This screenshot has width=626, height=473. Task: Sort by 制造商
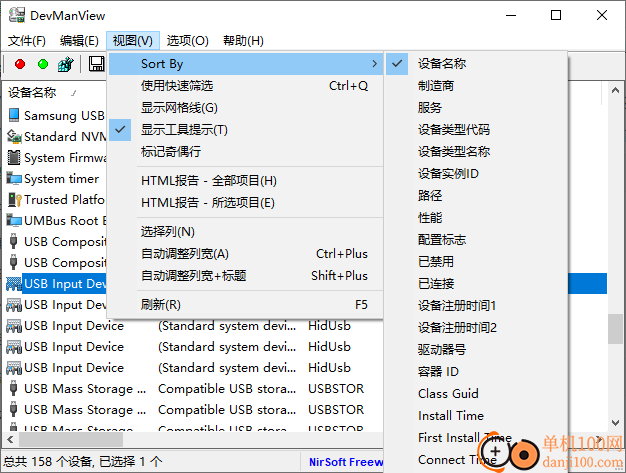pyautogui.click(x=477, y=86)
